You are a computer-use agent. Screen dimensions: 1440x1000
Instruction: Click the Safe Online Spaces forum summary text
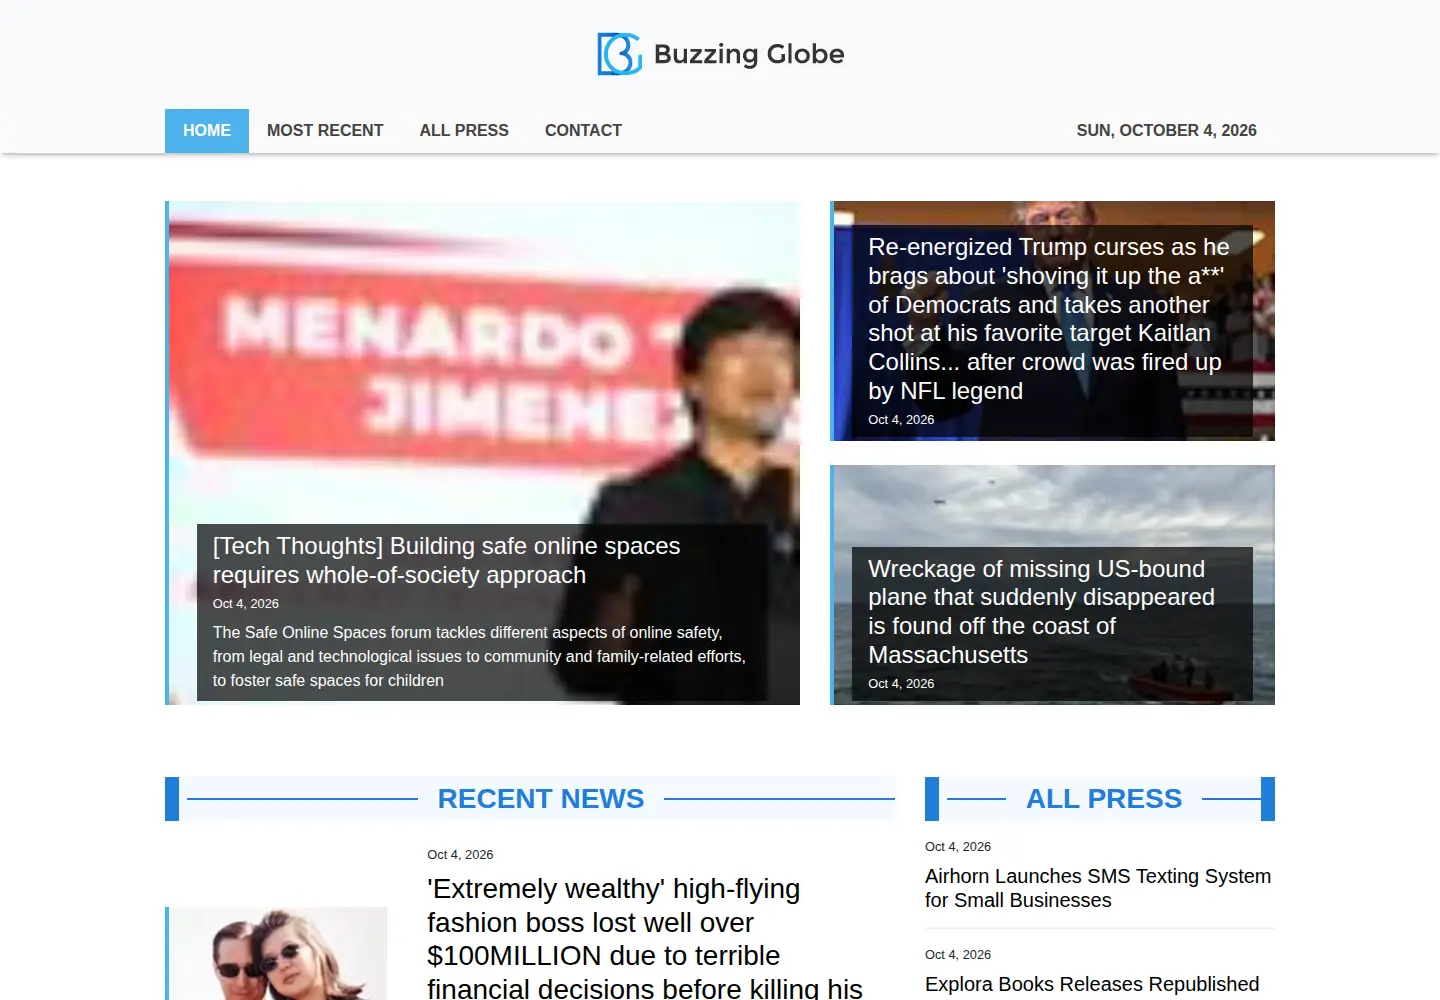(479, 657)
